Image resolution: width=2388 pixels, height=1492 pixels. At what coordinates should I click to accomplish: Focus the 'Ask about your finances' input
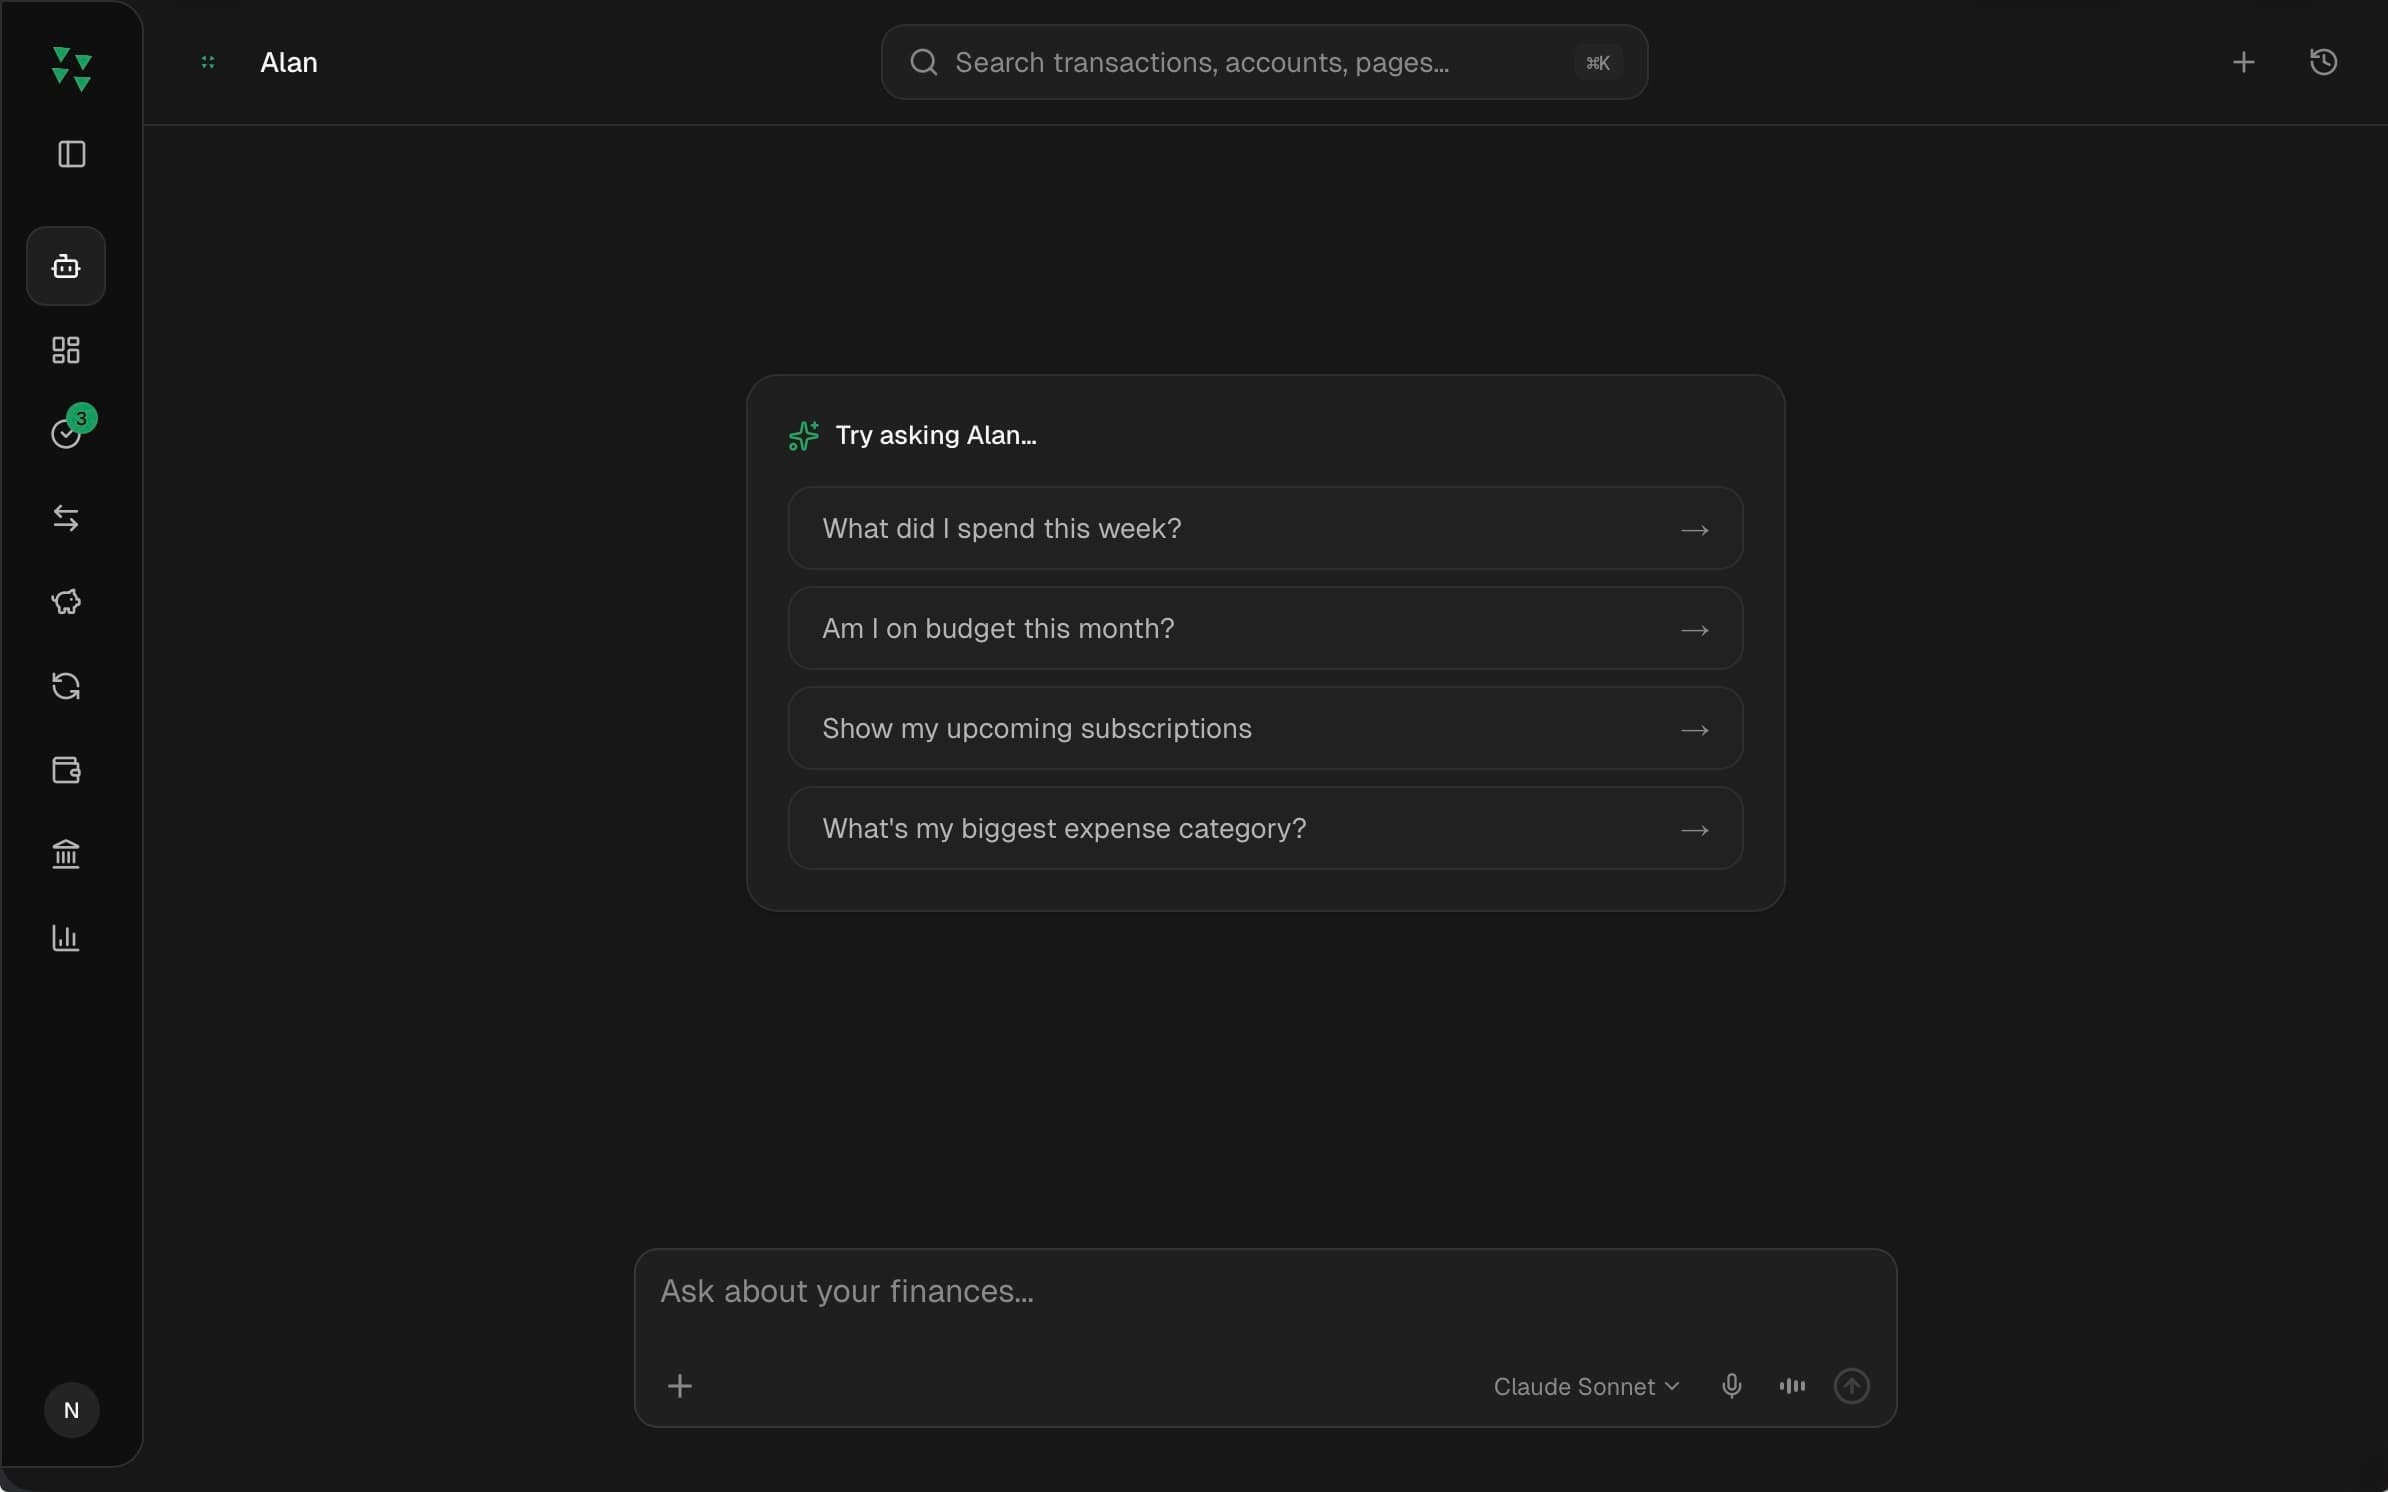1265,1292
